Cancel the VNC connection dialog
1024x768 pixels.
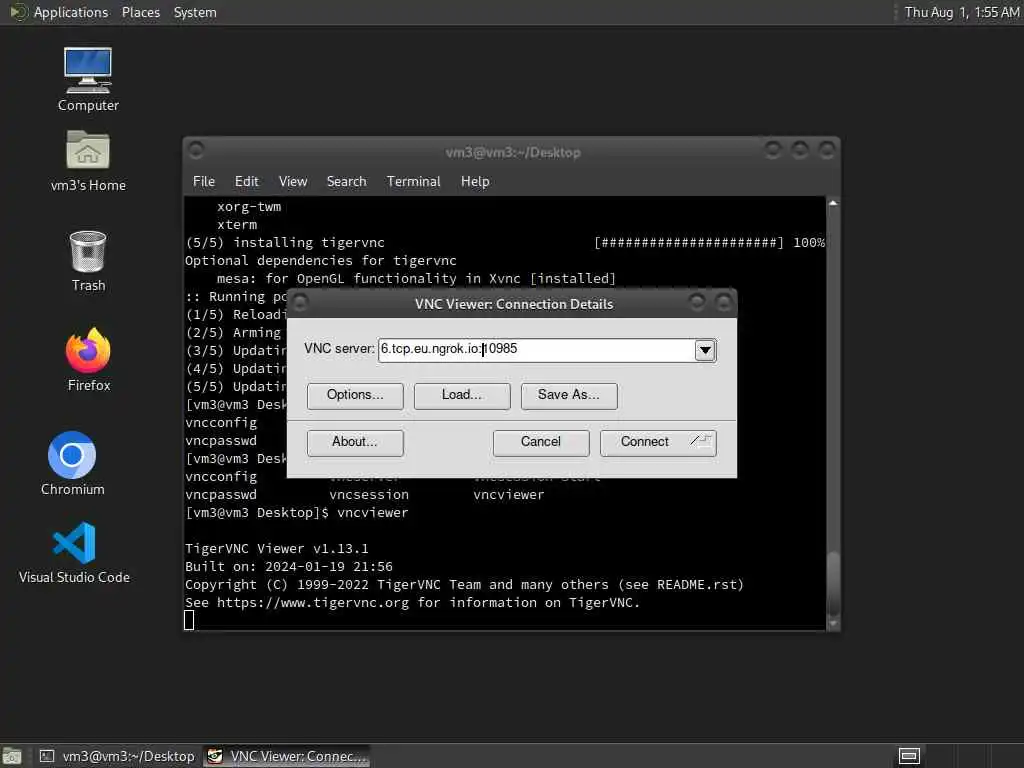pos(541,443)
